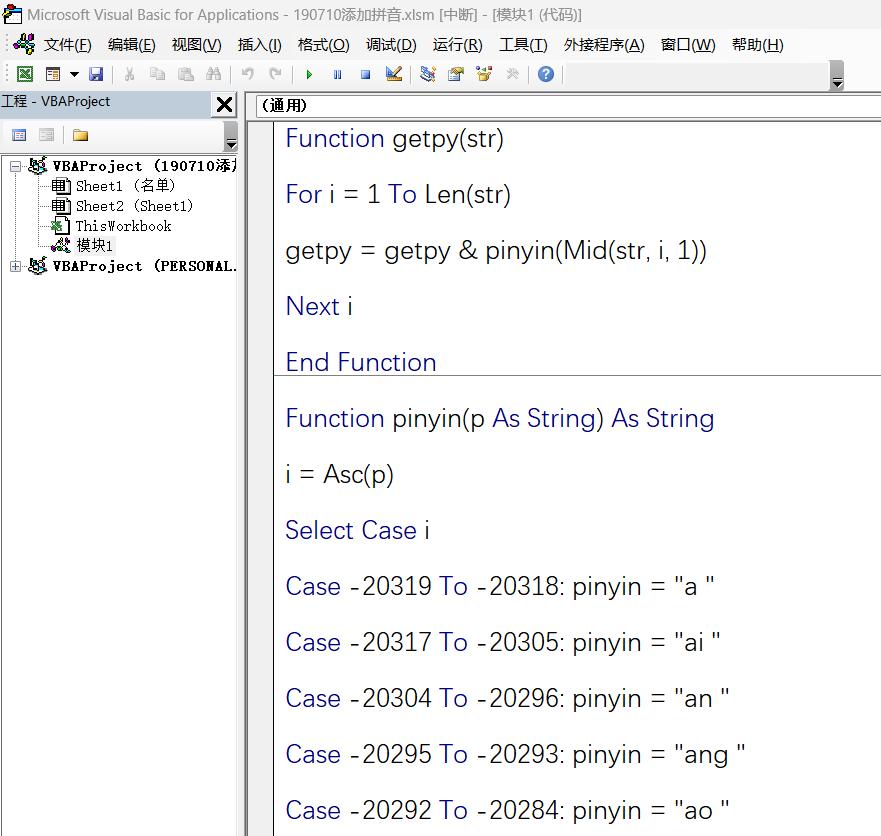Click the Save icon on the toolbar
Viewport: 881px width, 836px height.
click(x=94, y=74)
